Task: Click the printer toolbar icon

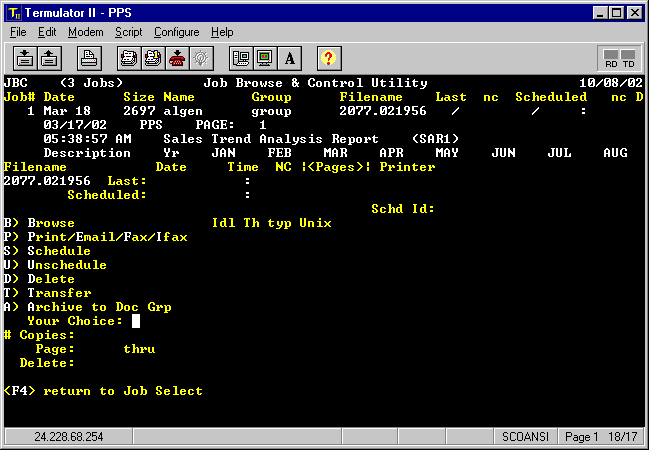Action: click(89, 58)
